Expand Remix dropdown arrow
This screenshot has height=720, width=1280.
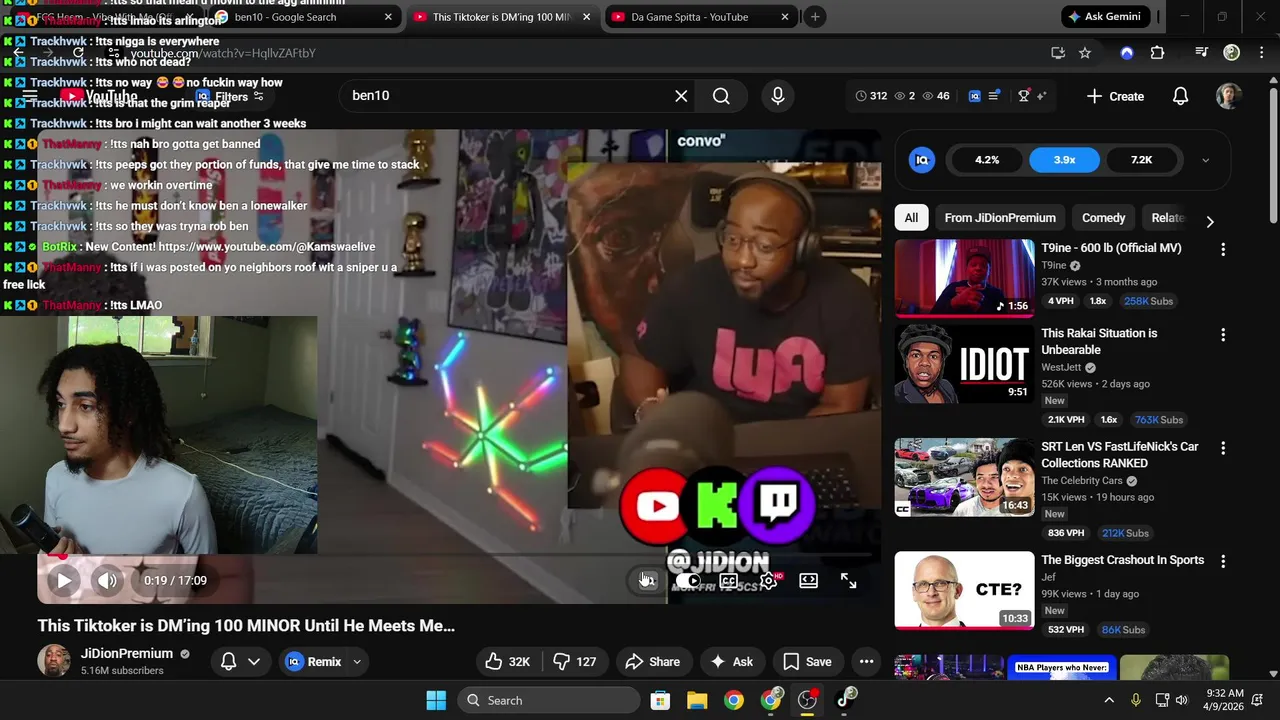[x=357, y=661]
